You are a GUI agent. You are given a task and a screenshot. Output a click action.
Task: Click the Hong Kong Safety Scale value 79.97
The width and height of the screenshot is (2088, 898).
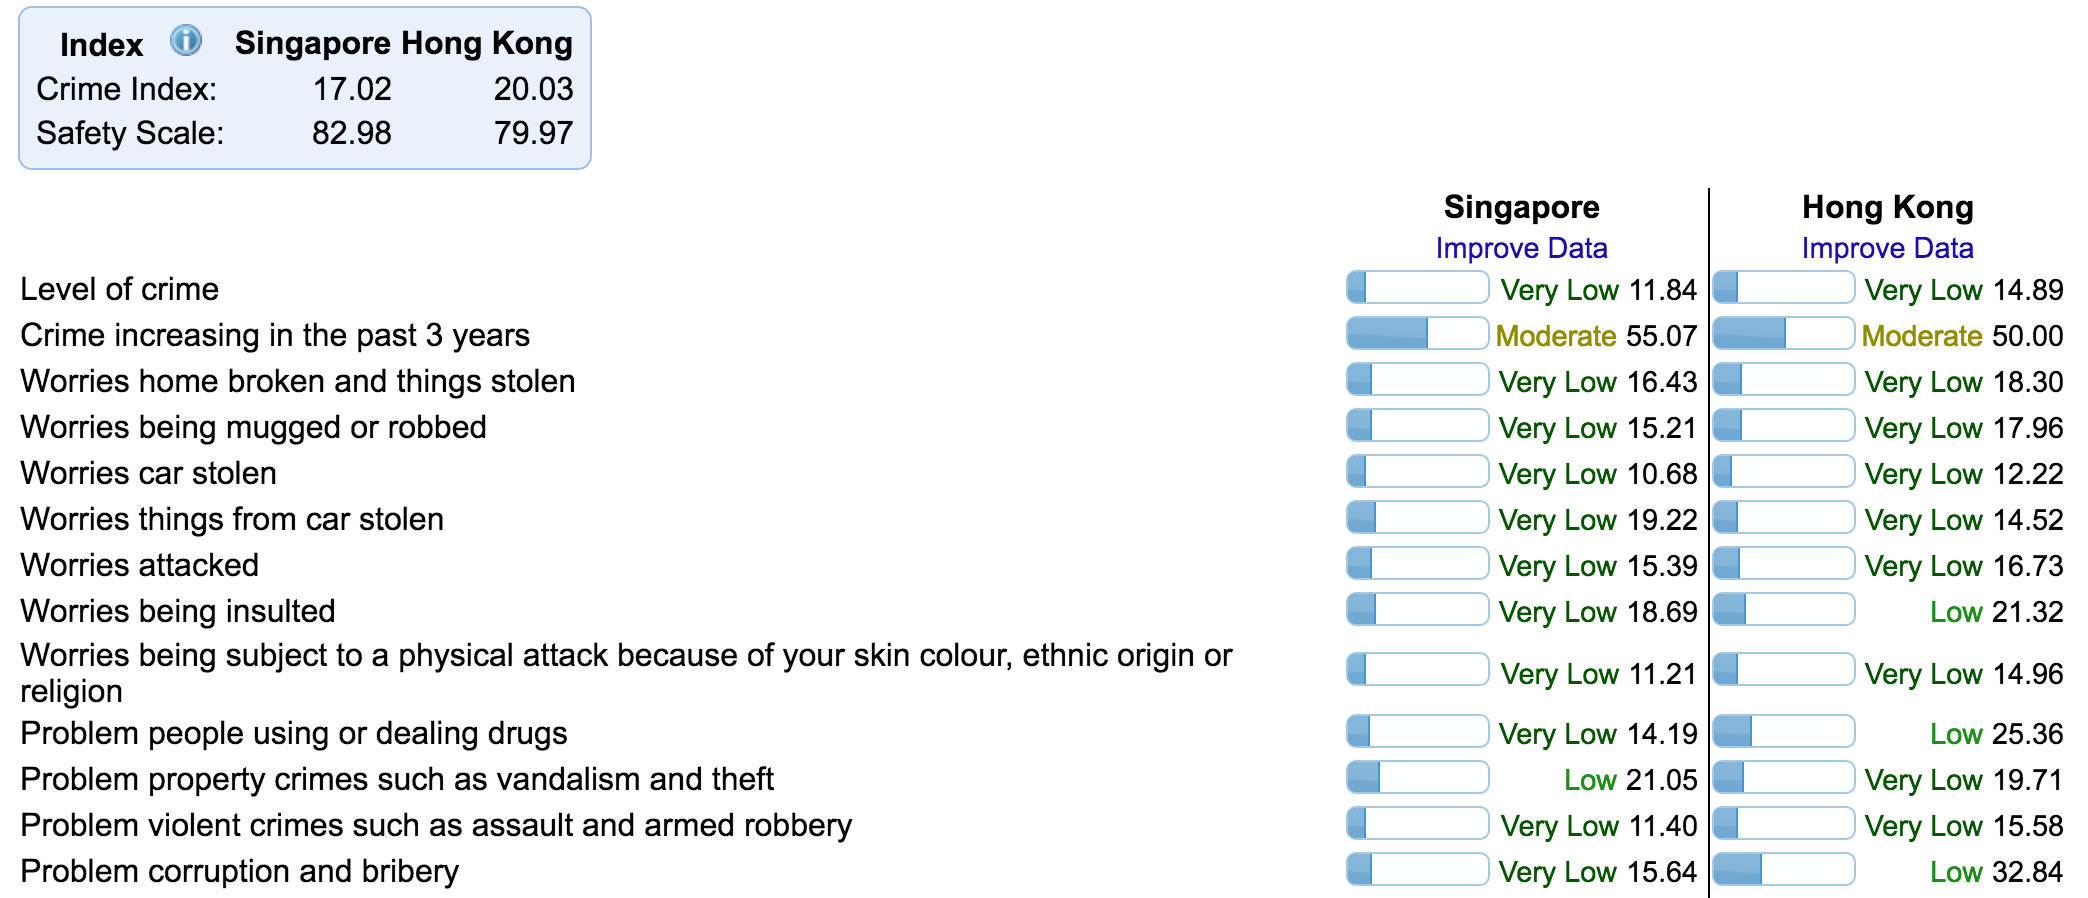pos(533,133)
